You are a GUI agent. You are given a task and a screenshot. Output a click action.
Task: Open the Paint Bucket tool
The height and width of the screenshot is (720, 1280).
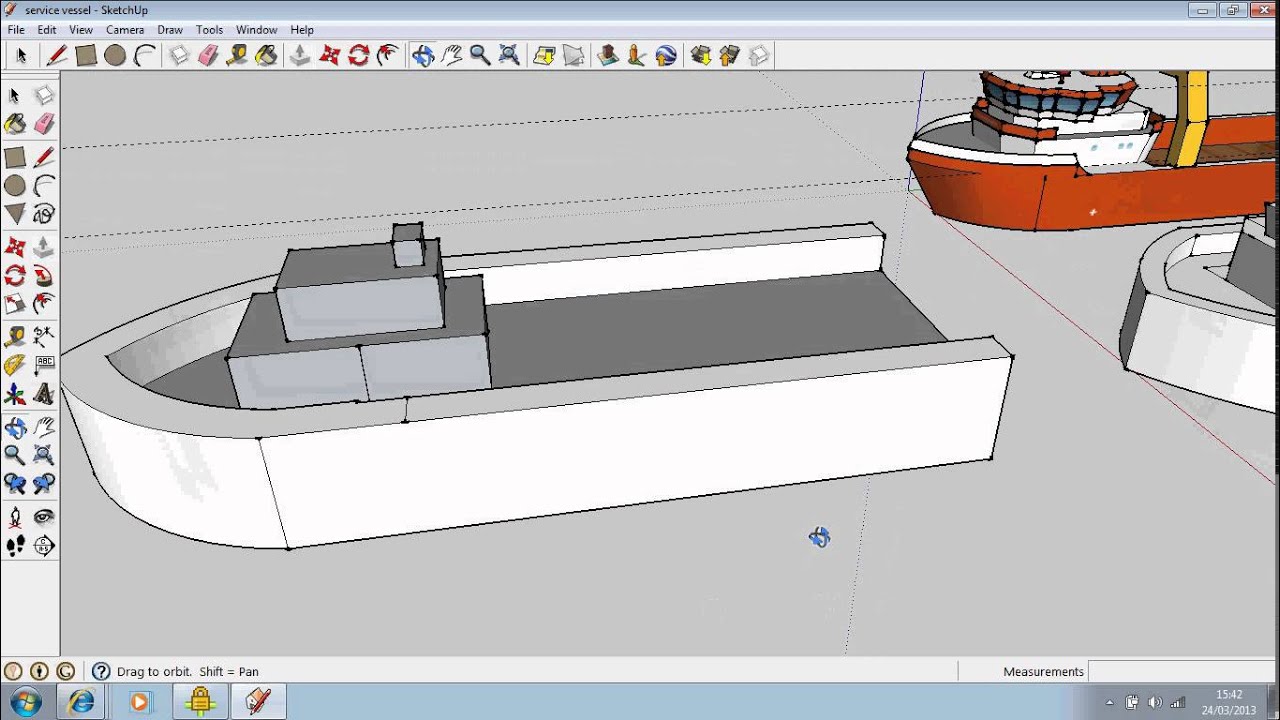[267, 56]
